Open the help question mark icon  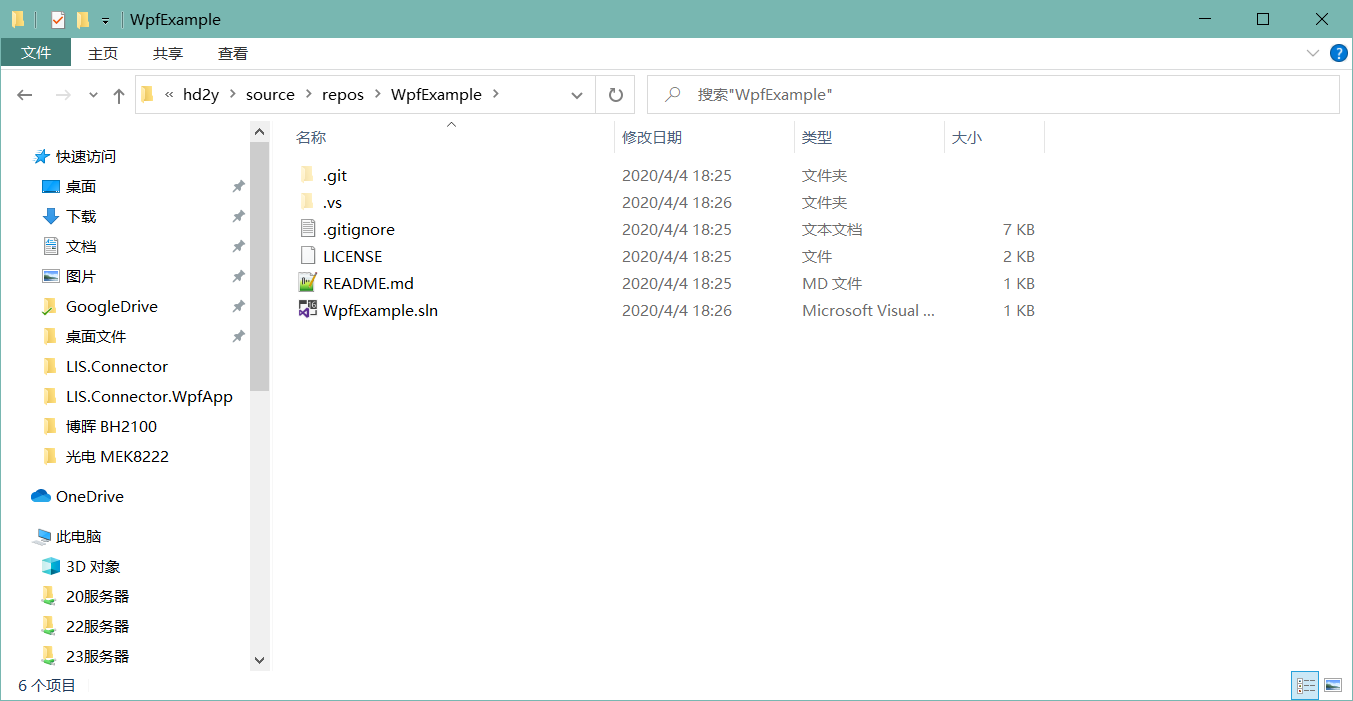[1339, 53]
